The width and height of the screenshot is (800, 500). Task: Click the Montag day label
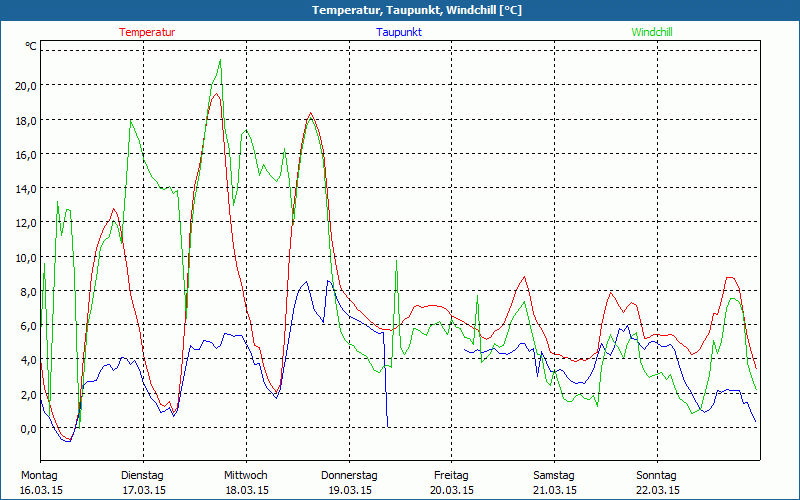(39, 475)
